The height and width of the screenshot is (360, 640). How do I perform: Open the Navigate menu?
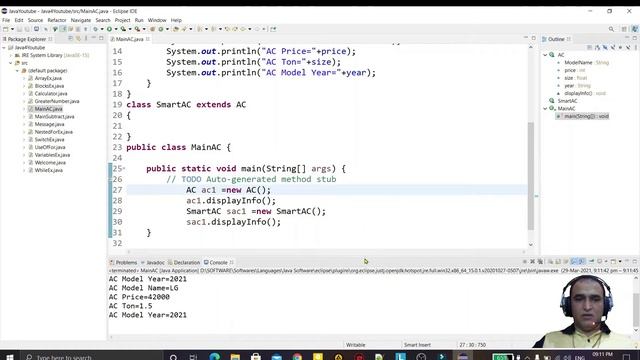(81, 20)
